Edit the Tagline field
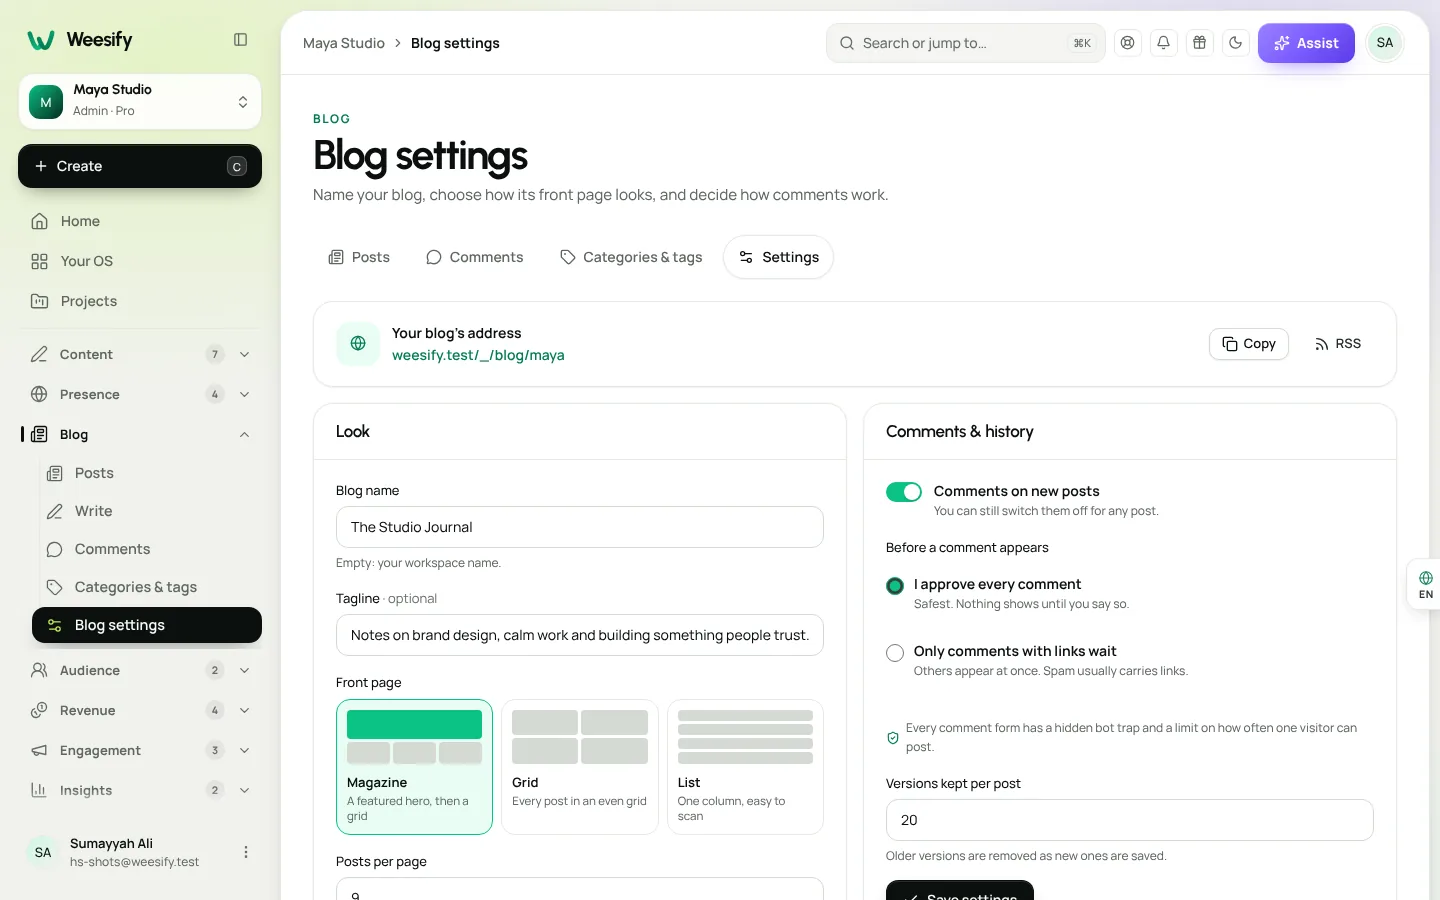 580,635
